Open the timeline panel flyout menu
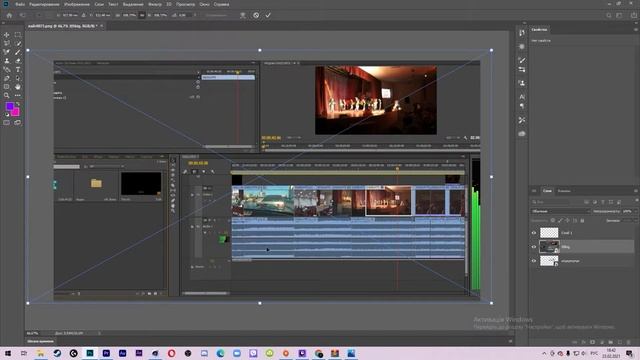This screenshot has height=360, width=640. pyautogui.click(x=510, y=341)
